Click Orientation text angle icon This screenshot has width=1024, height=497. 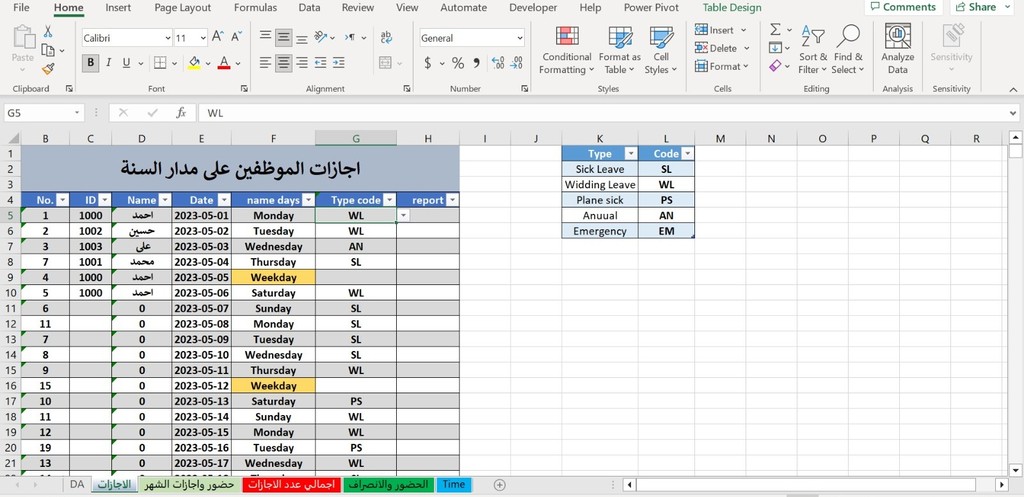pos(320,37)
